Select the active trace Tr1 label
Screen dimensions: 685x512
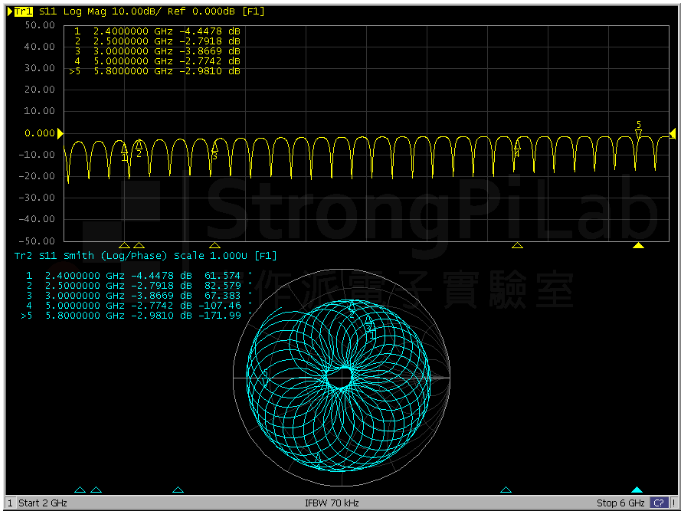(x=23, y=12)
